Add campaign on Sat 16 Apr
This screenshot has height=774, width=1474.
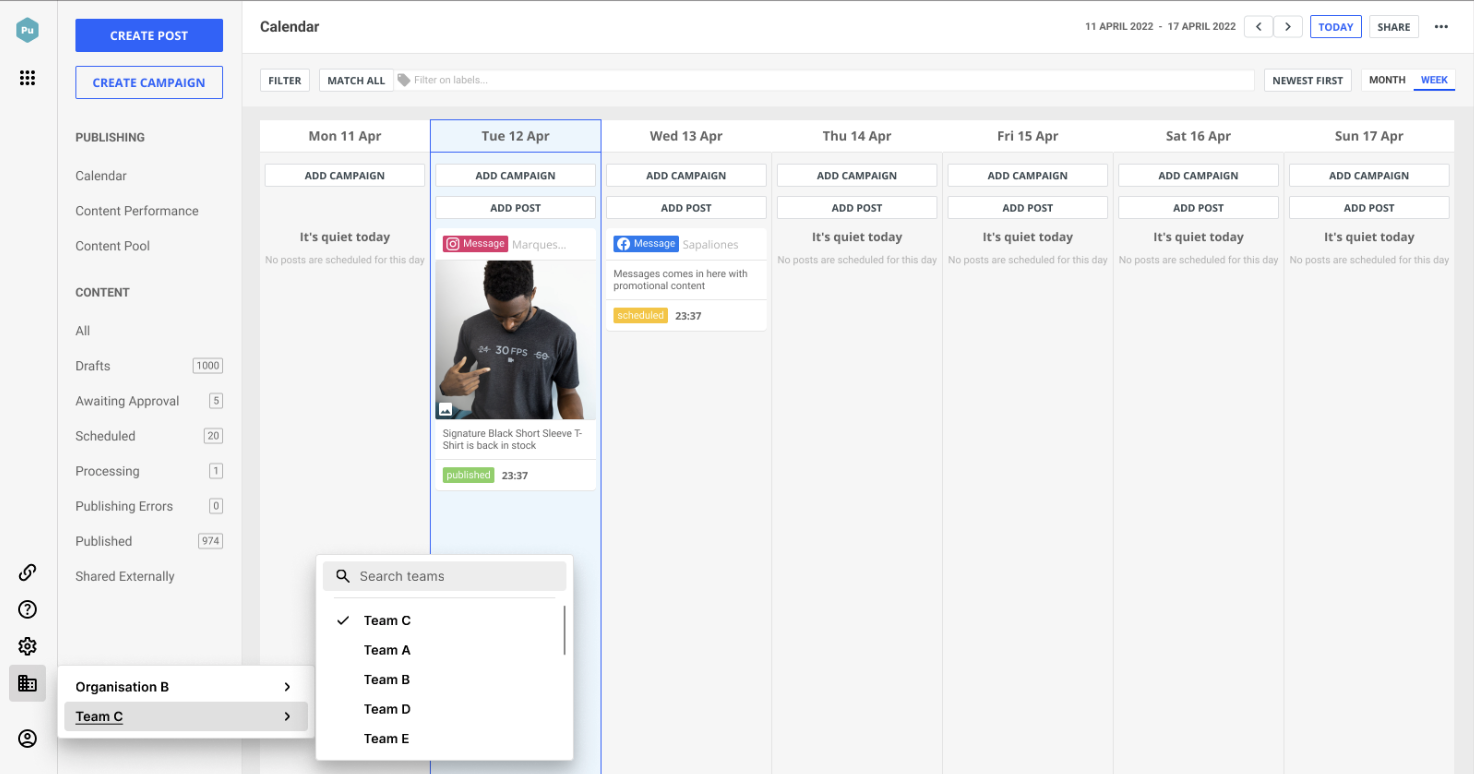pos(1198,175)
